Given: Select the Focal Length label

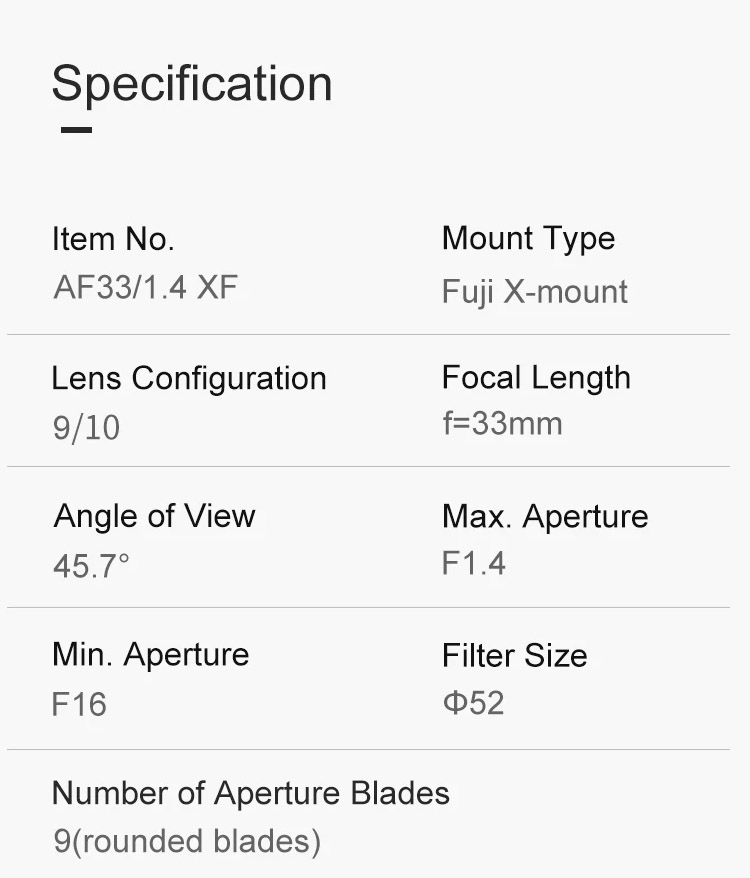Looking at the screenshot, I should pyautogui.click(x=536, y=377).
